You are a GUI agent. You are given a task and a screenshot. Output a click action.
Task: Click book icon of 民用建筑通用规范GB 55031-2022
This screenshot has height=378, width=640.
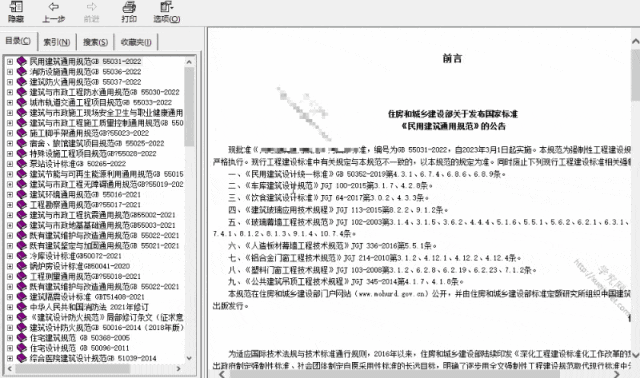22,61
